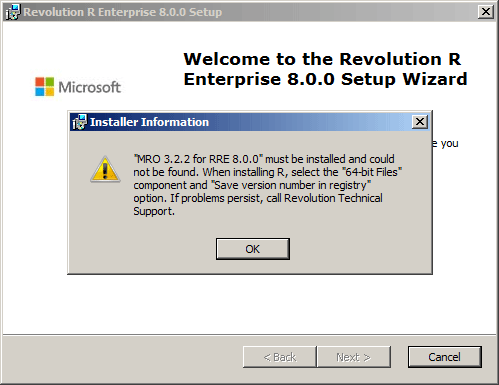The width and height of the screenshot is (499, 385).
Task: Click the setup icon in main title bar
Action: 13,12
